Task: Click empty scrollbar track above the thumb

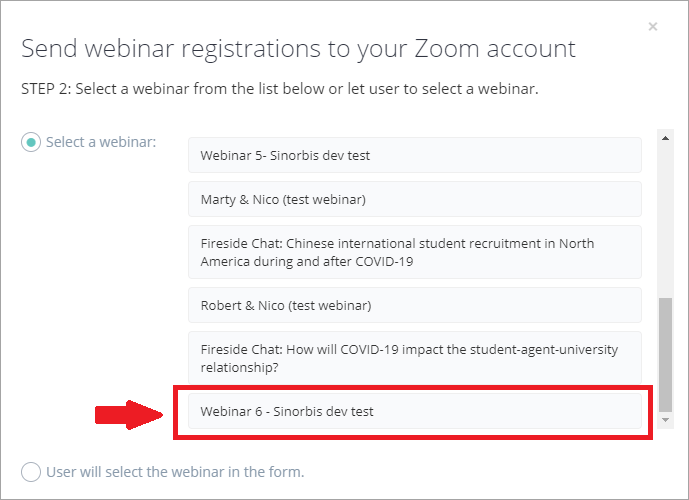Action: click(665, 220)
